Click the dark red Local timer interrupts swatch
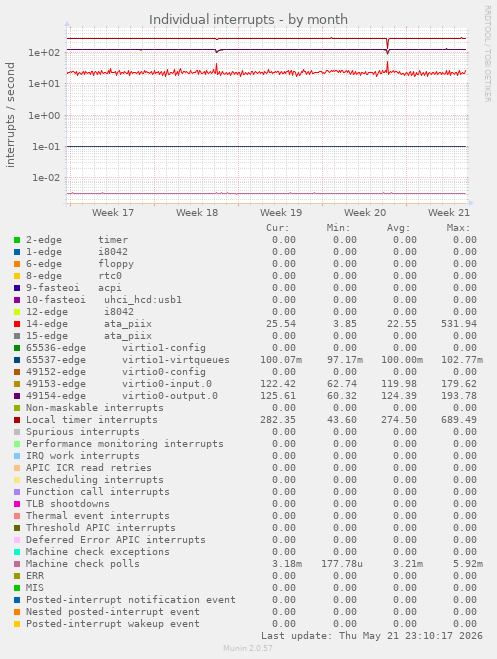 [17, 420]
